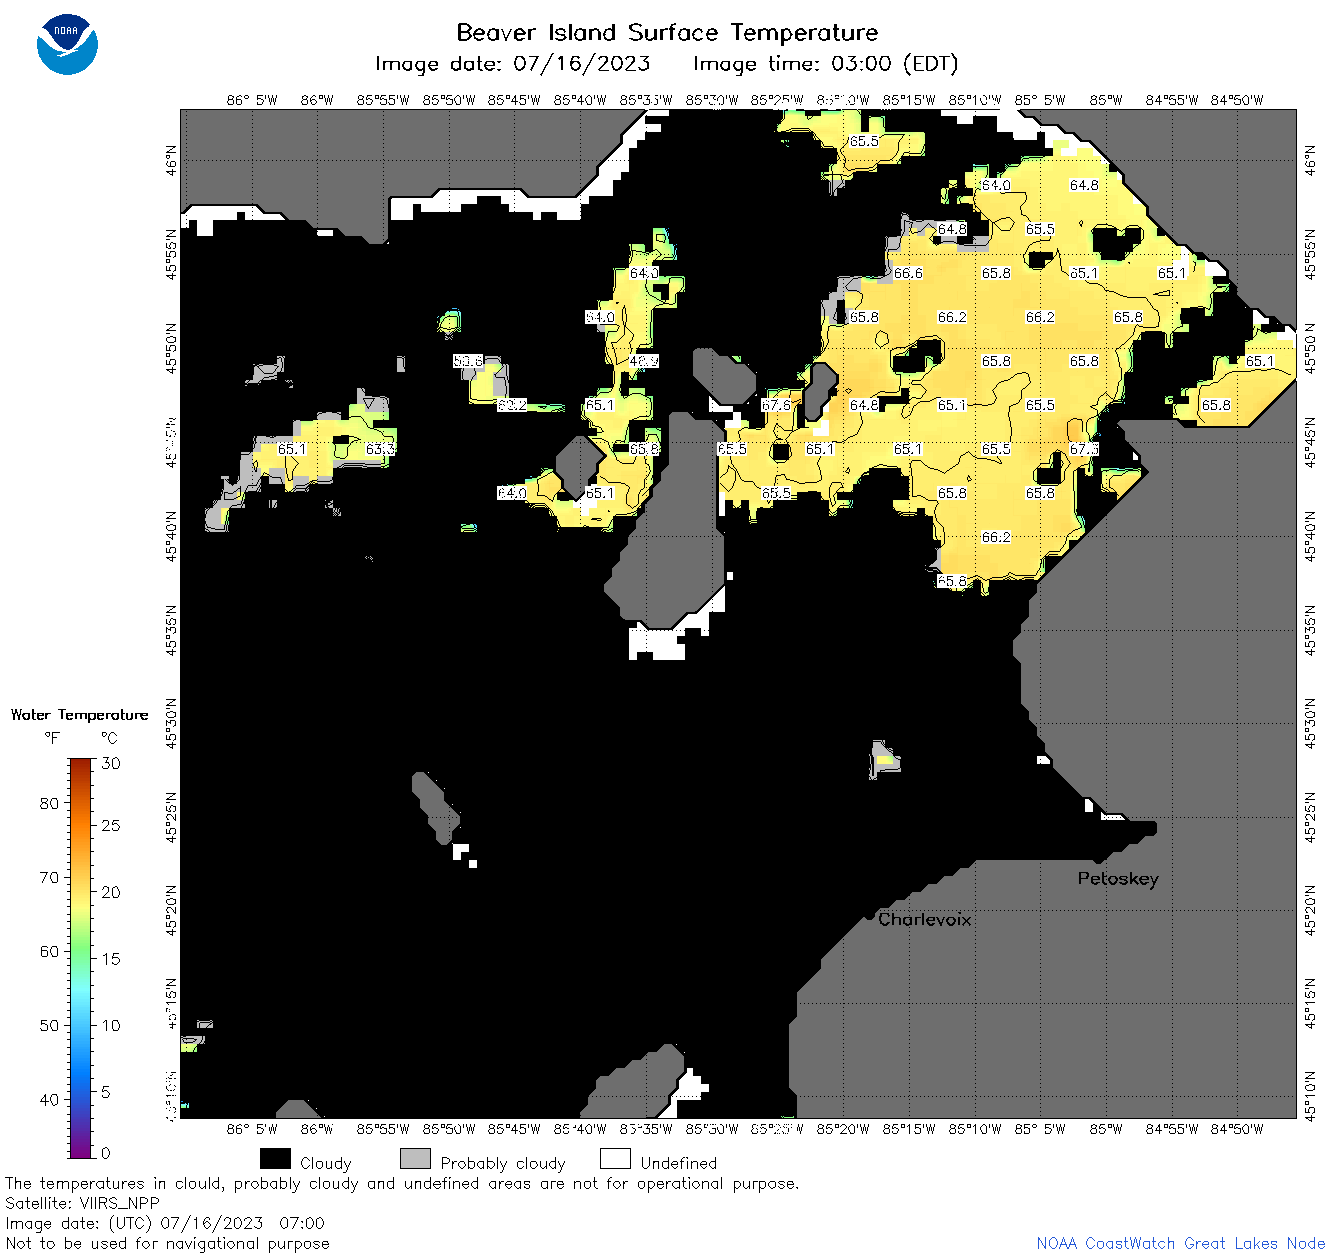This screenshot has width=1336, height=1259.
Task: Click the Probably cloudy legend label text
Action: click(x=503, y=1163)
